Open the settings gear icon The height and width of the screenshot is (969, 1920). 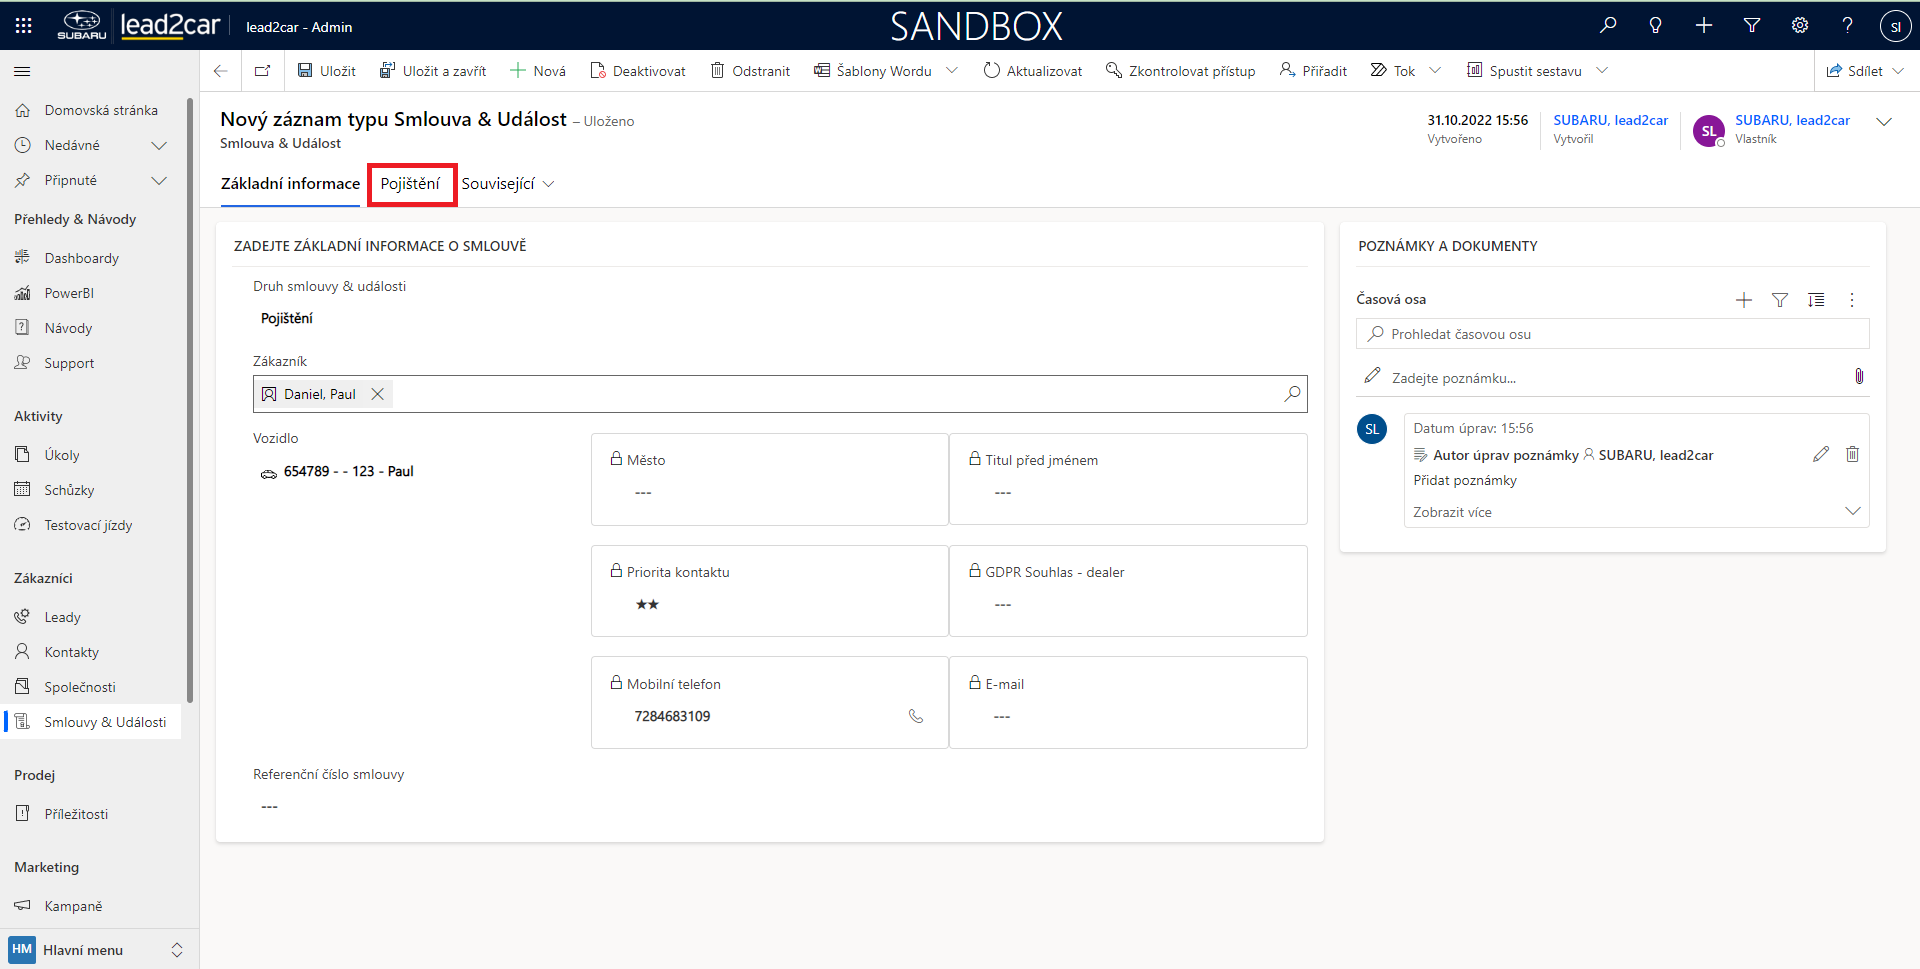[1800, 25]
